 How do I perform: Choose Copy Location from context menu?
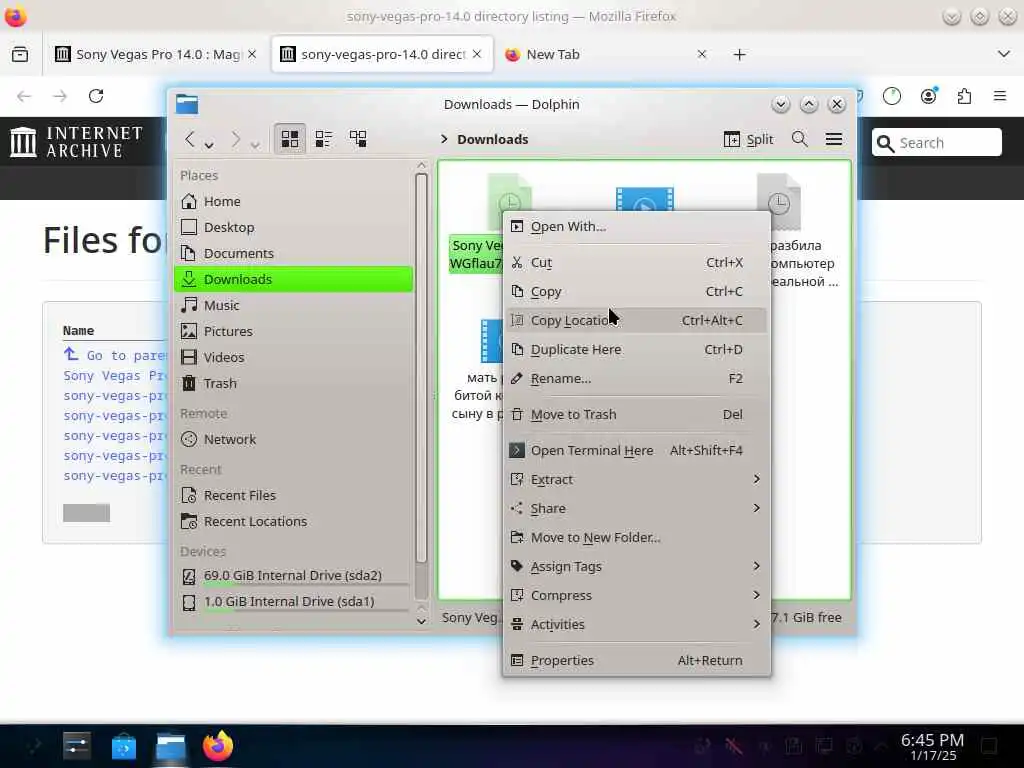(637, 320)
